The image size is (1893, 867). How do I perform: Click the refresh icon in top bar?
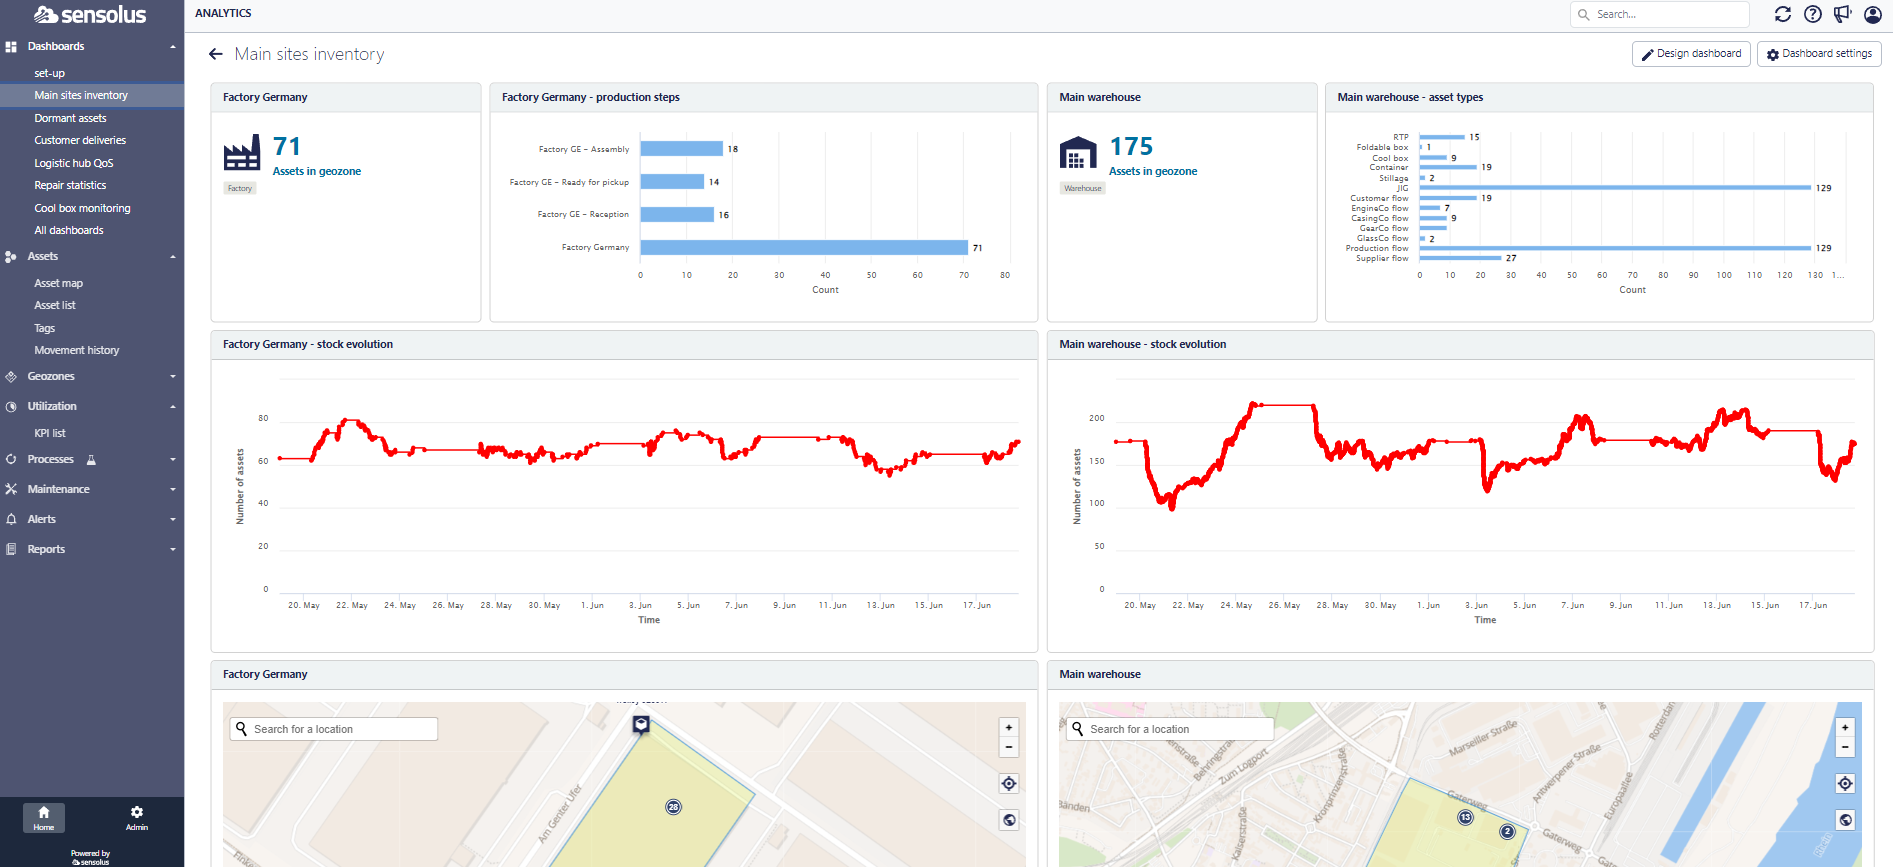(x=1783, y=14)
